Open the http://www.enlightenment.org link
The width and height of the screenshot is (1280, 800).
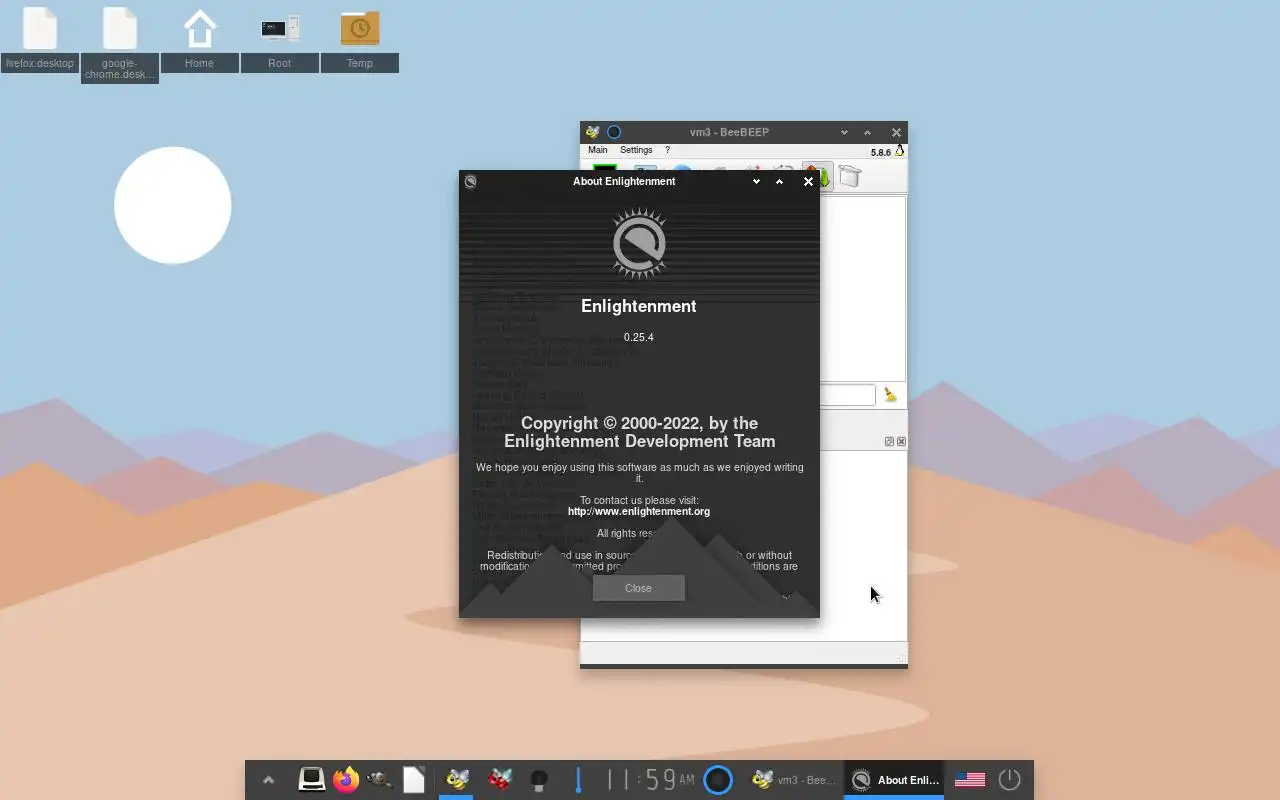pyautogui.click(x=638, y=512)
